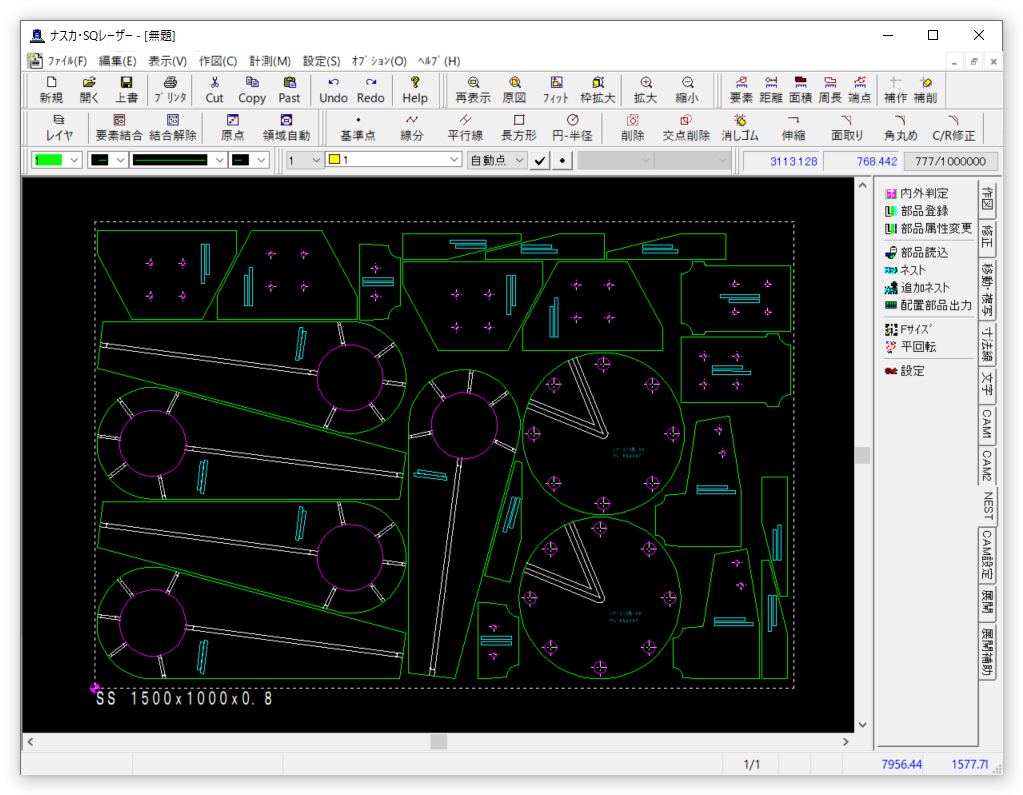1023x795 pixels.
Task: Open Help with the question-mark icon
Action: [x=415, y=89]
